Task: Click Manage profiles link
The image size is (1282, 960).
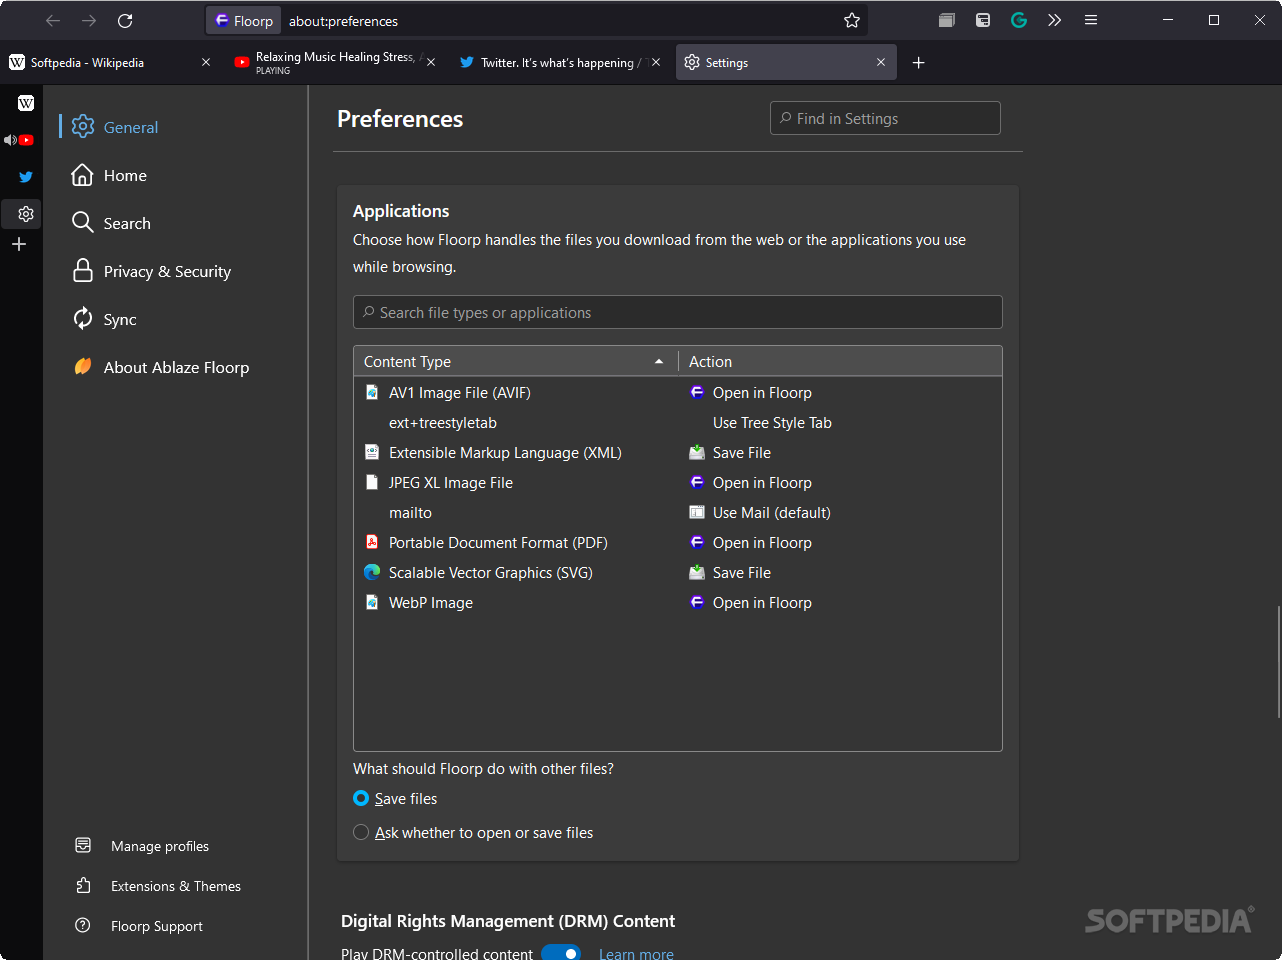Action: pyautogui.click(x=143, y=846)
